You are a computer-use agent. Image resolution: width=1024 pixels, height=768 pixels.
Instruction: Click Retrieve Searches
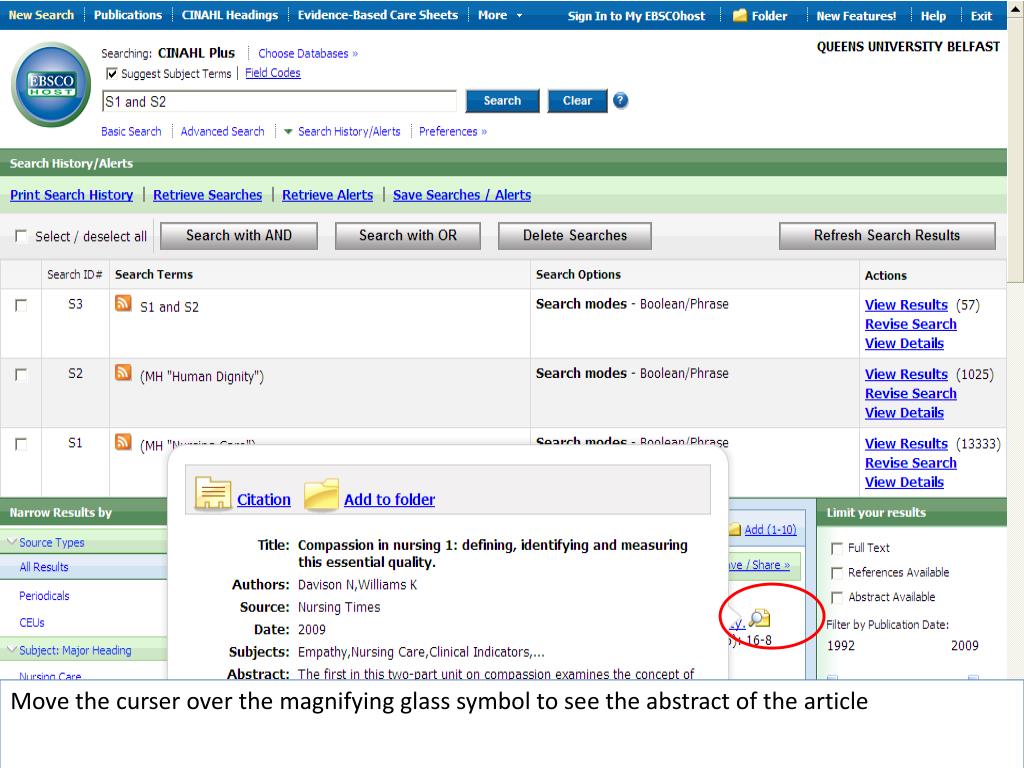(208, 195)
